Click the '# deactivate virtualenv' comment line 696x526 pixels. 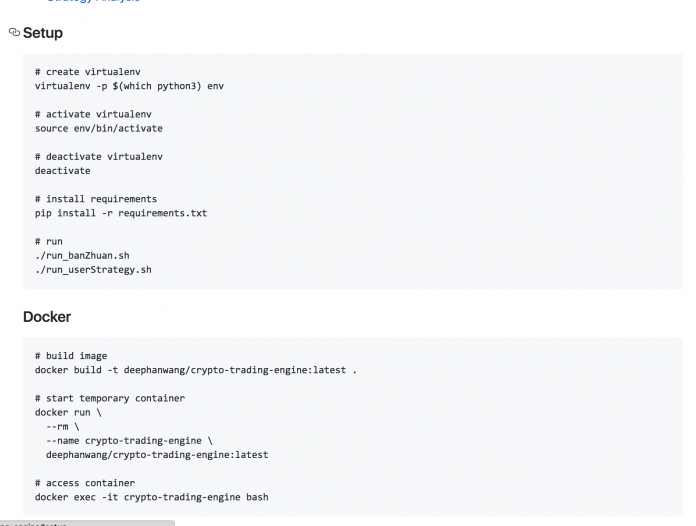(99, 157)
